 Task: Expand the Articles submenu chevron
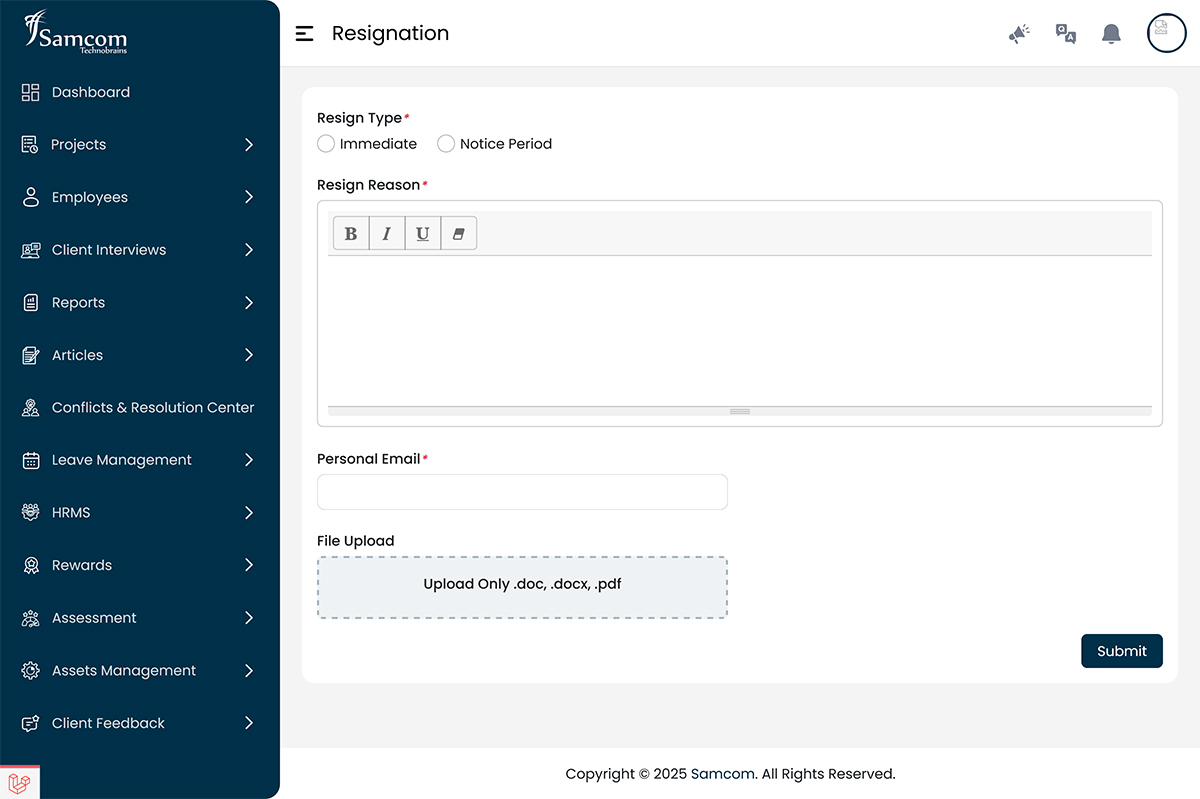[249, 355]
